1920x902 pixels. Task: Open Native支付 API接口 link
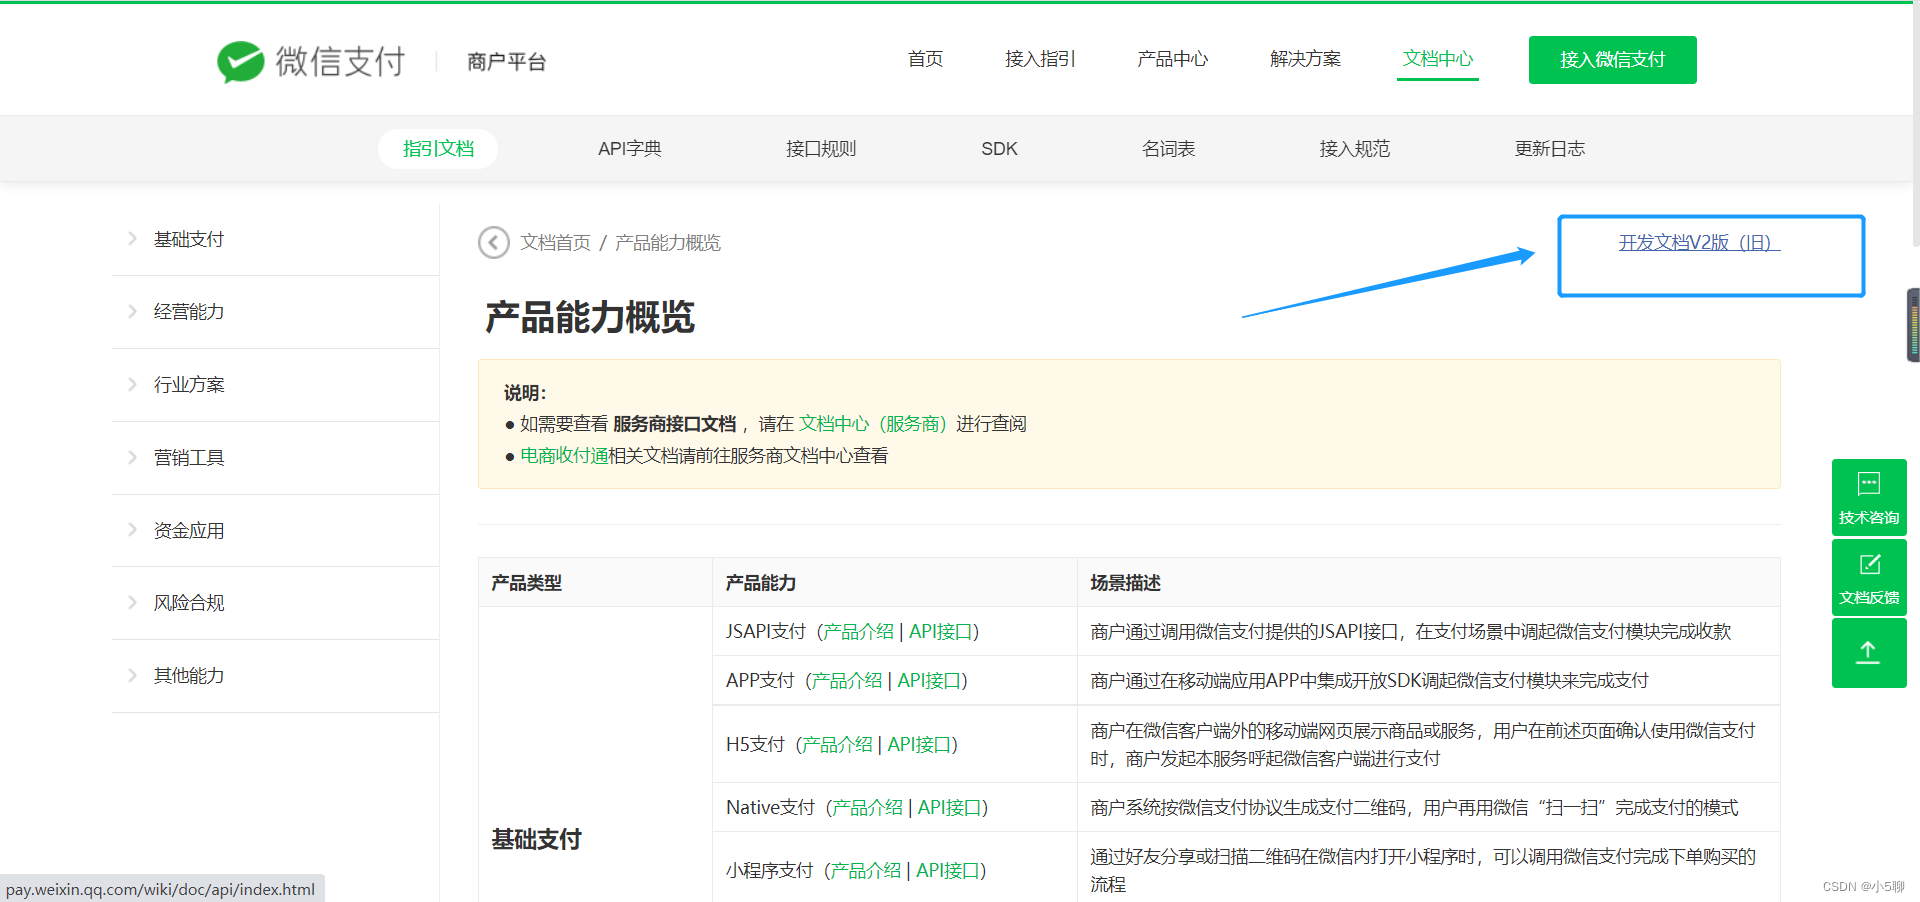pos(949,808)
